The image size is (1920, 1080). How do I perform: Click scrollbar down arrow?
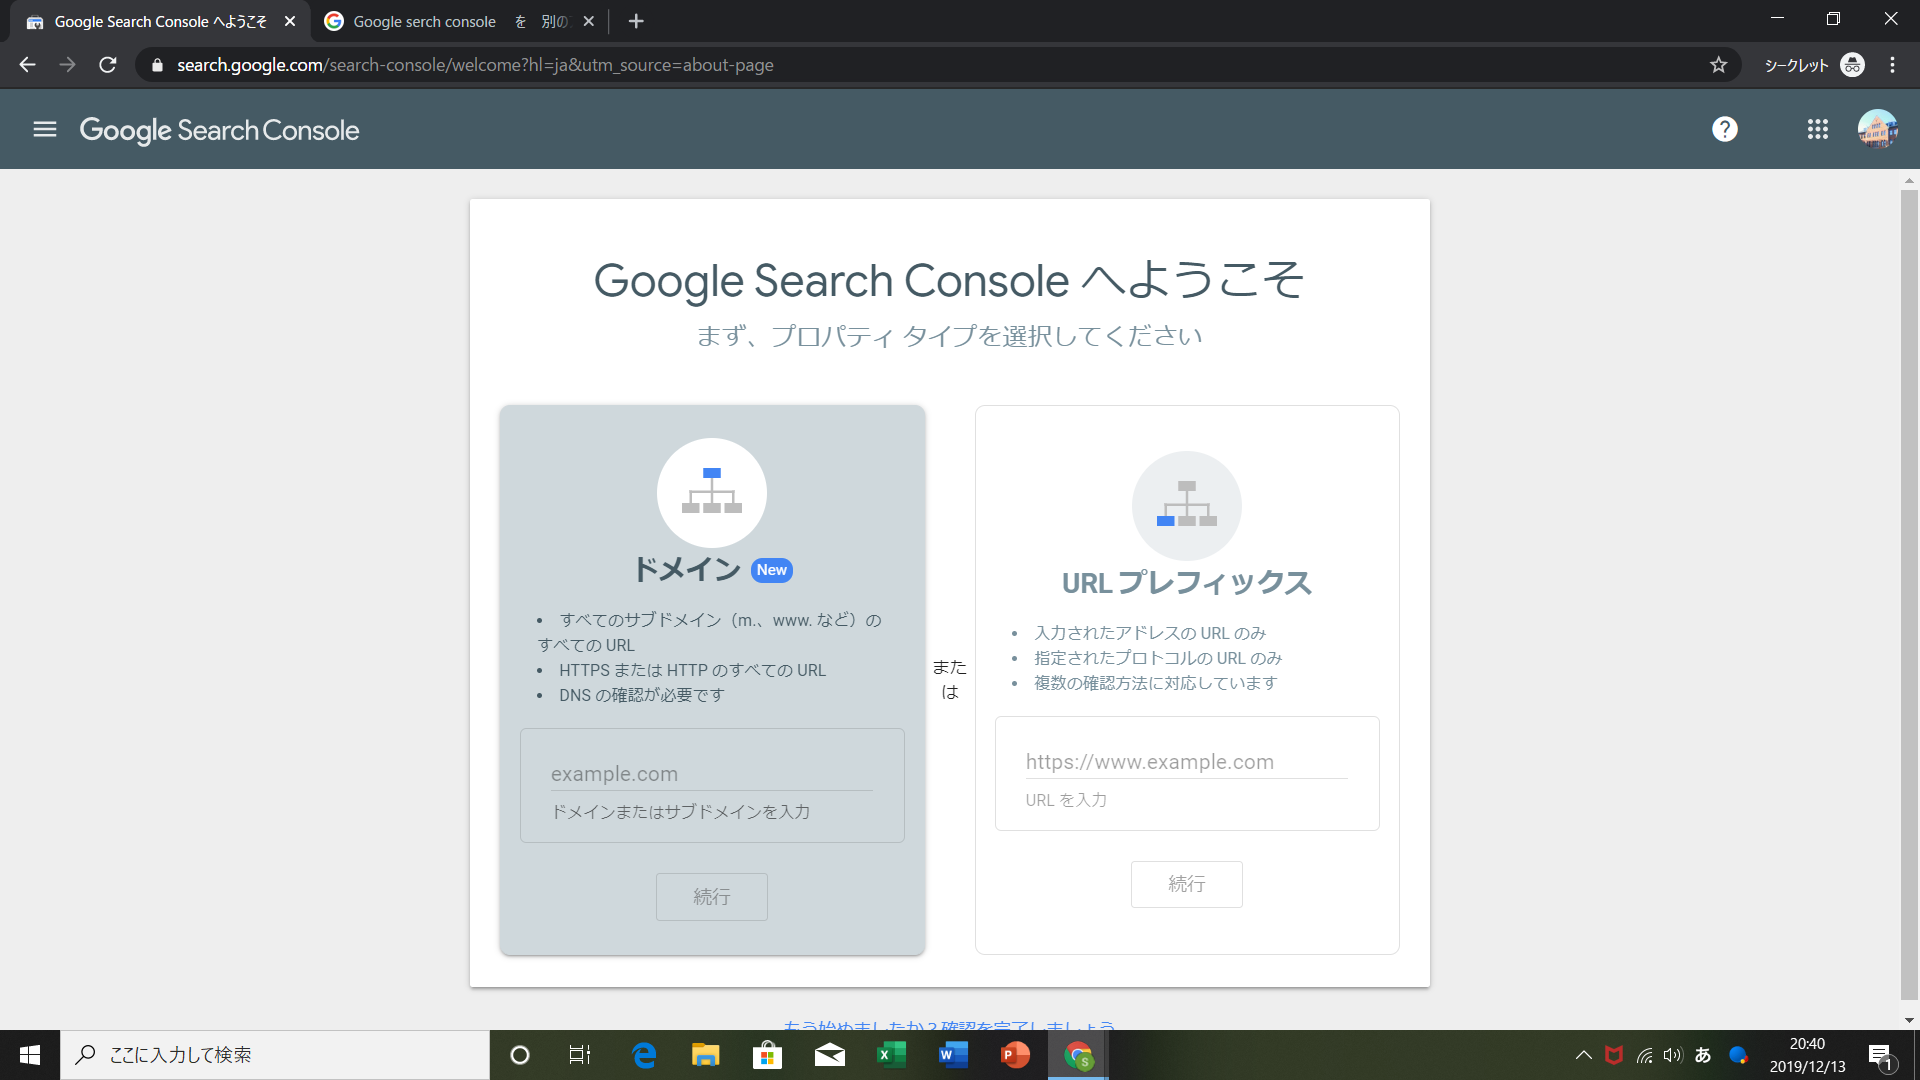point(1909,1020)
